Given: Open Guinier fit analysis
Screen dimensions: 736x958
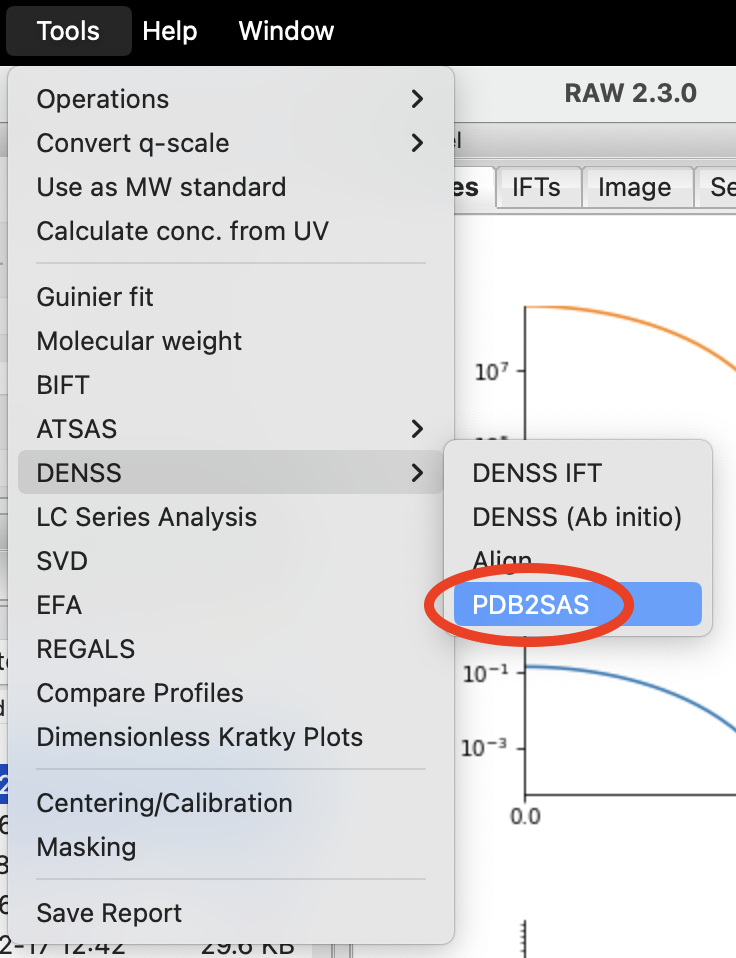Looking at the screenshot, I should point(230,297).
